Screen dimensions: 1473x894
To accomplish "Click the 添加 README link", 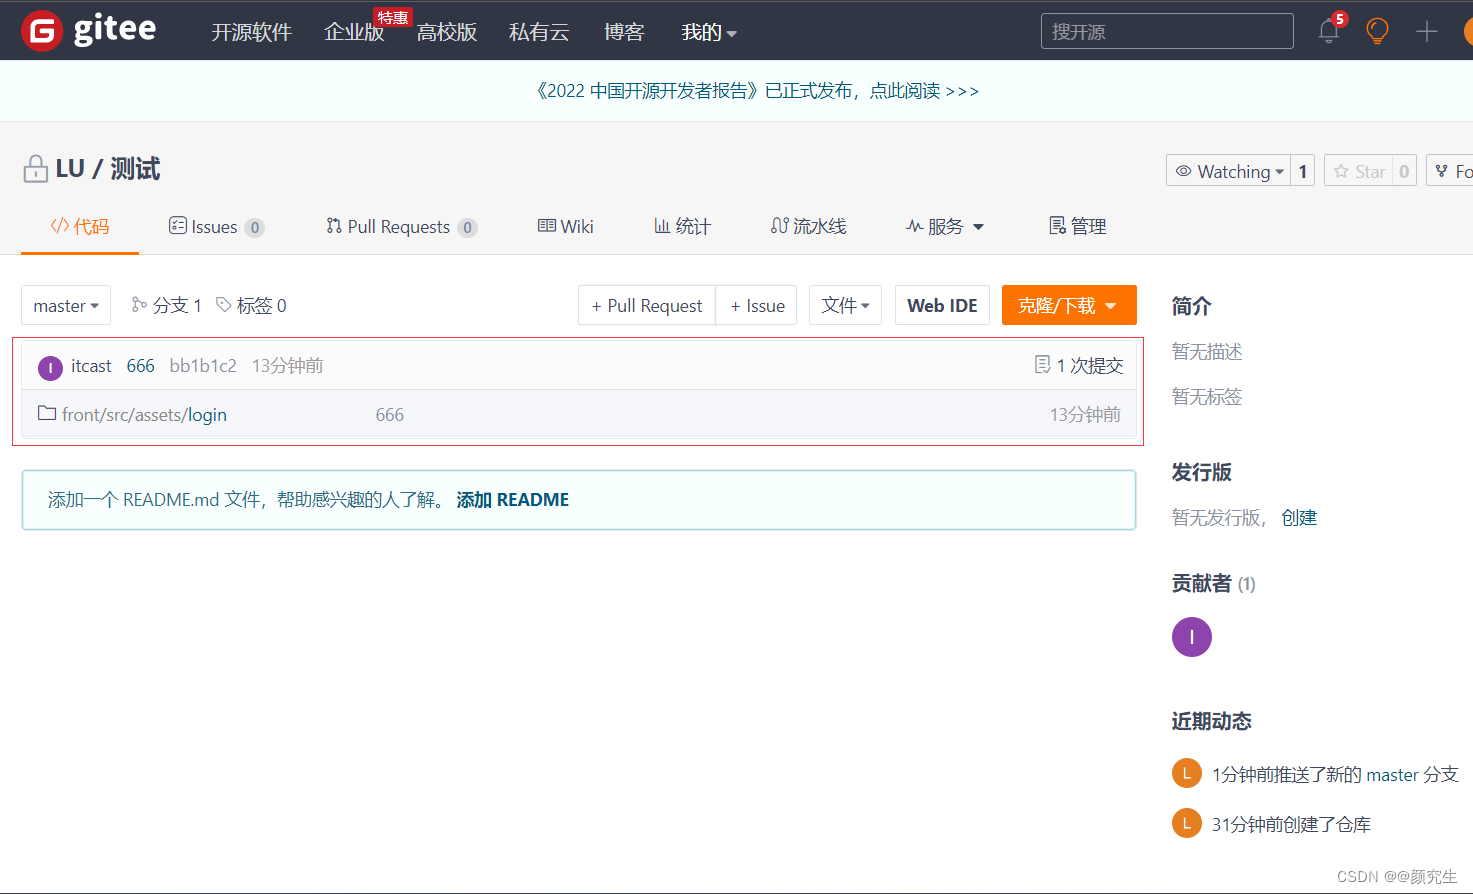I will (x=513, y=499).
